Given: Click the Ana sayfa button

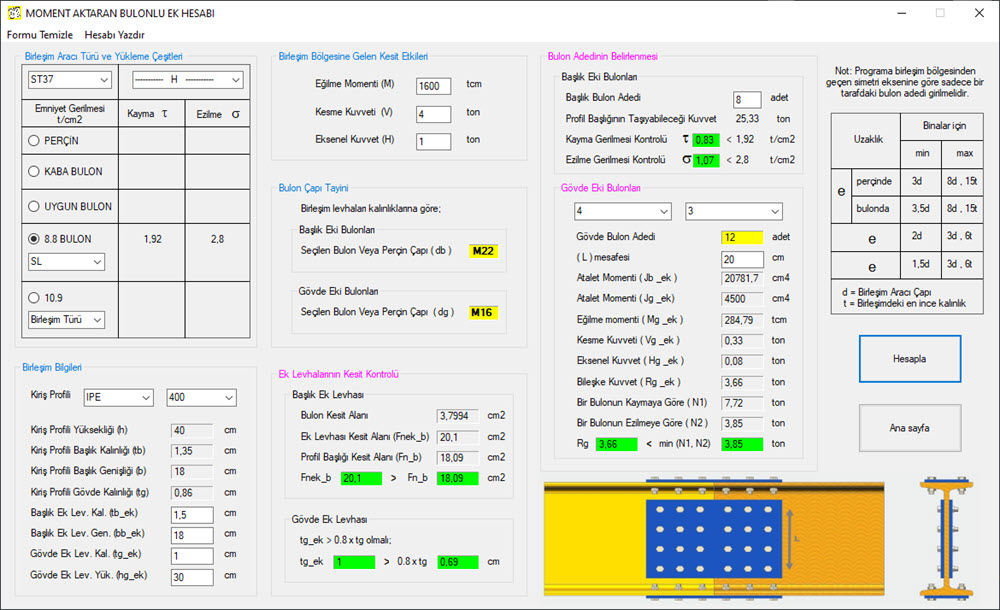Looking at the screenshot, I should (x=909, y=428).
